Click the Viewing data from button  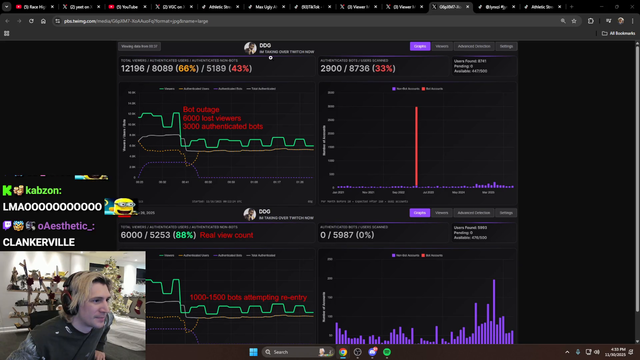click(x=140, y=46)
